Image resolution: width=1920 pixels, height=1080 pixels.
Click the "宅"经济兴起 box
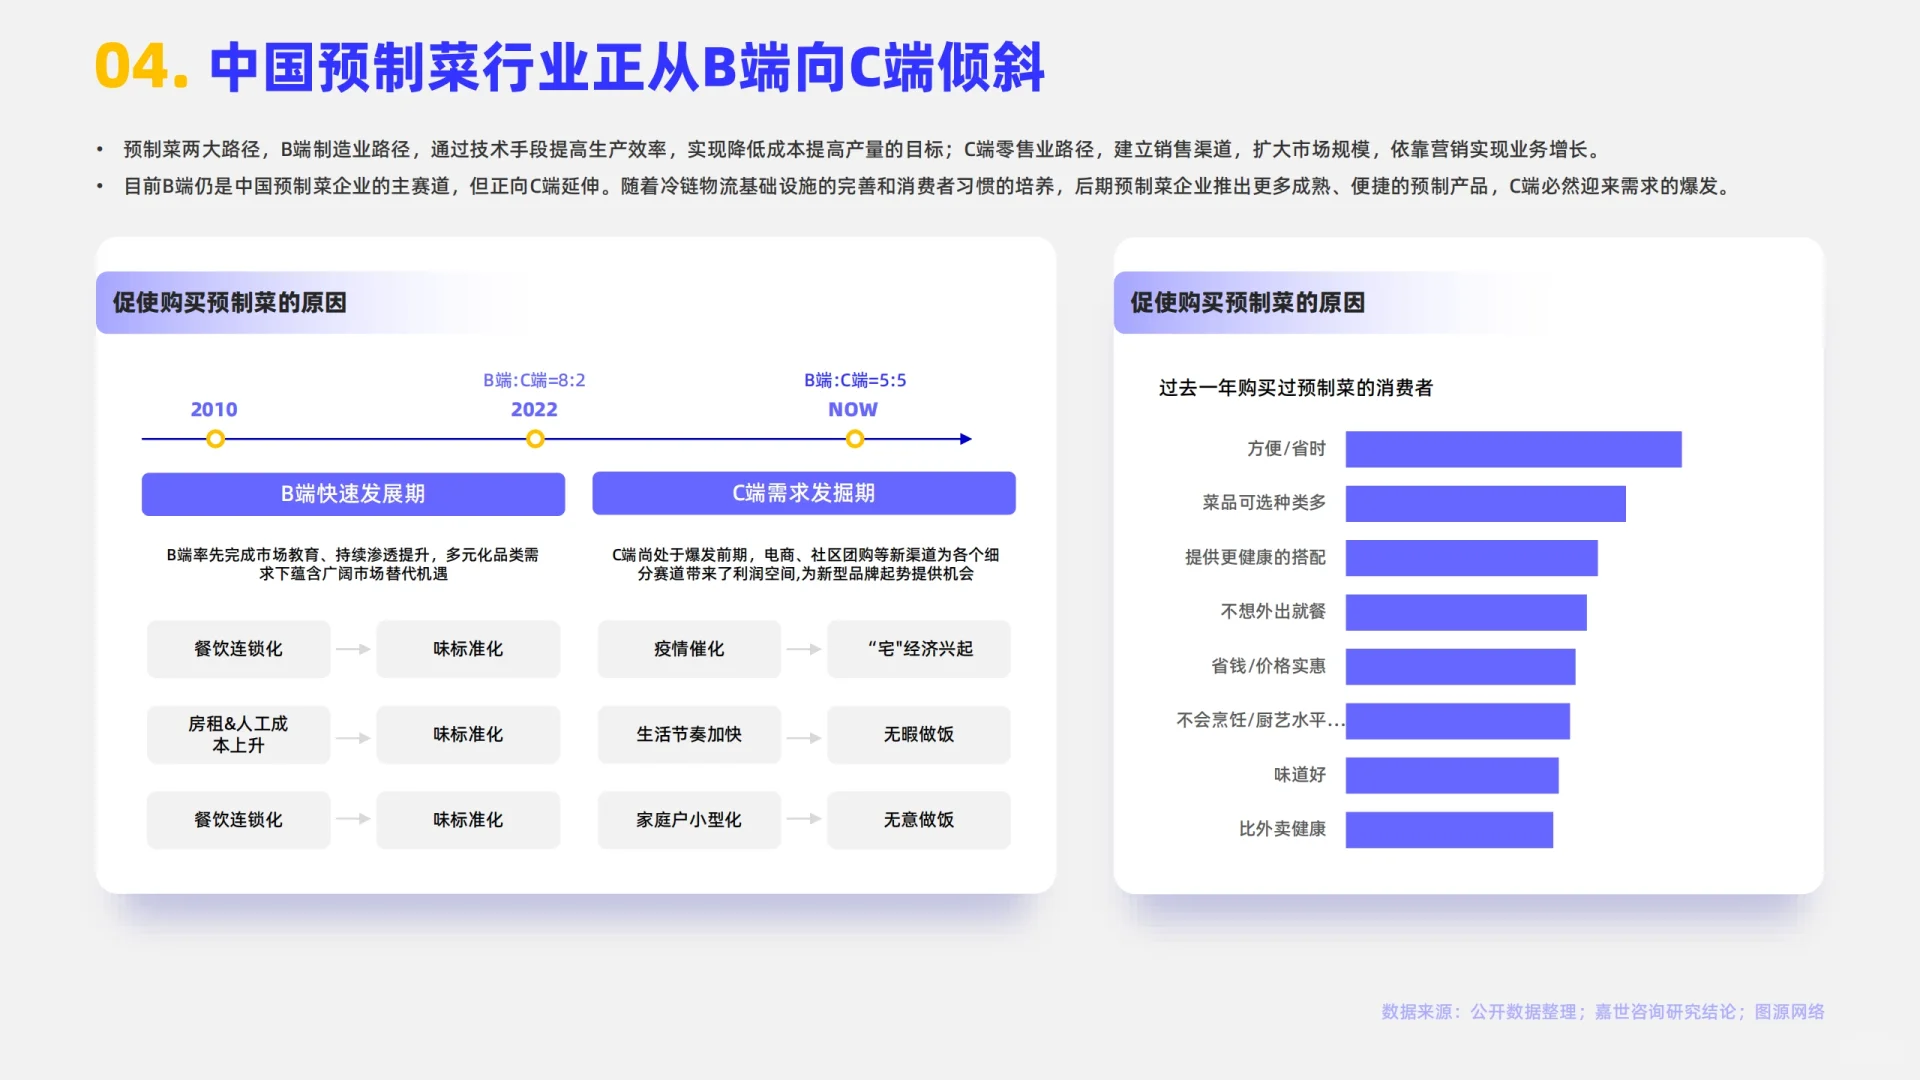(x=918, y=649)
